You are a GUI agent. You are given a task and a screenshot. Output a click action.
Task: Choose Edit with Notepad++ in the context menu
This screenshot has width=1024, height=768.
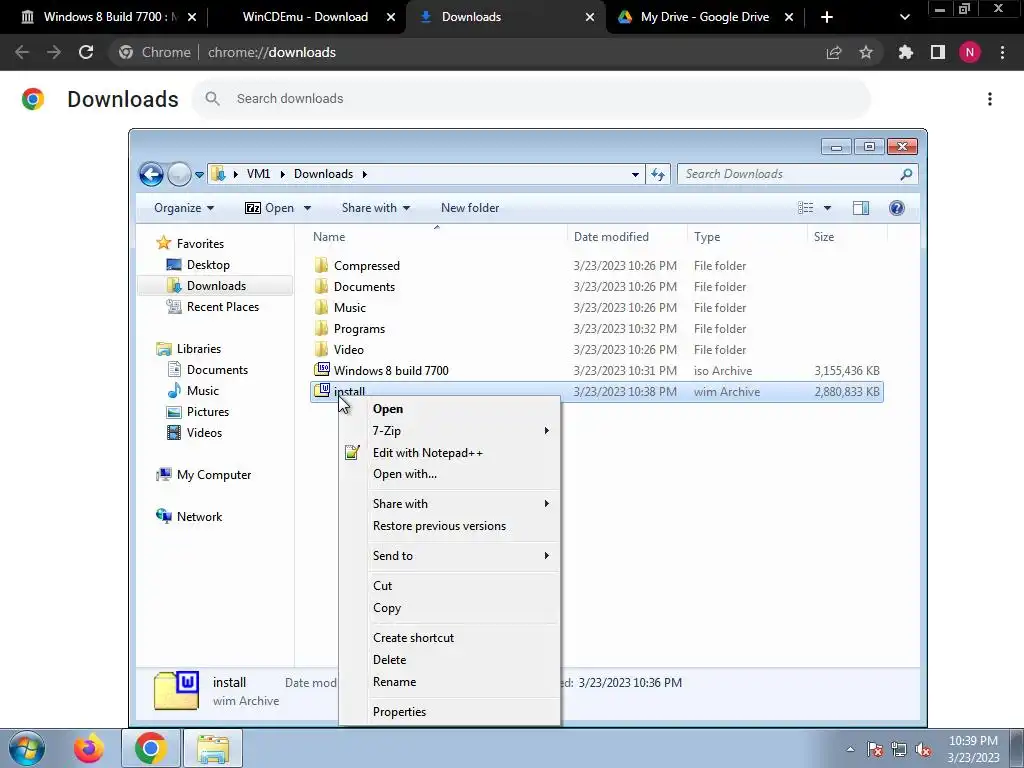449,453
